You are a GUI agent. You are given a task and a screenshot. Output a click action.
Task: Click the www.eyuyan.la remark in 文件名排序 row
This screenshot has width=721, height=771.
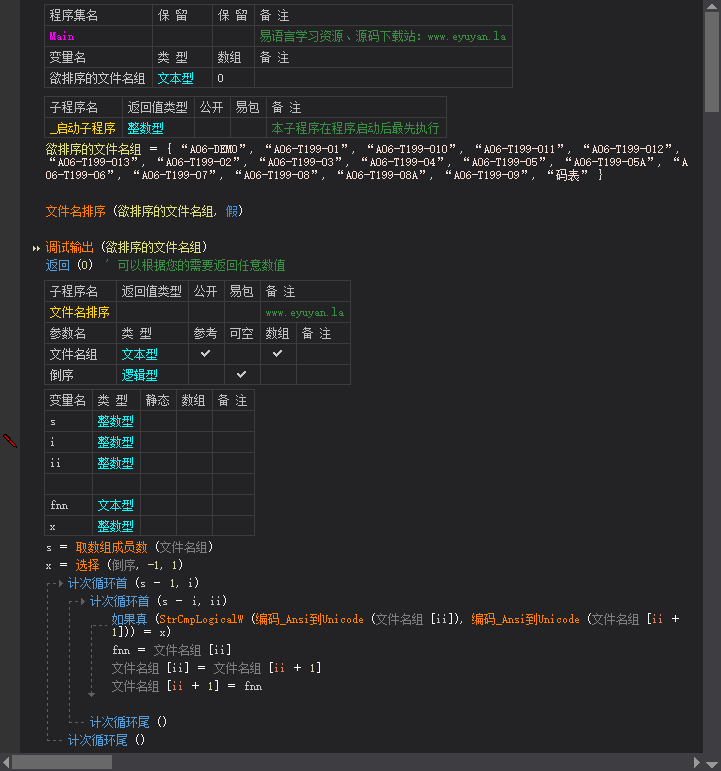click(305, 313)
